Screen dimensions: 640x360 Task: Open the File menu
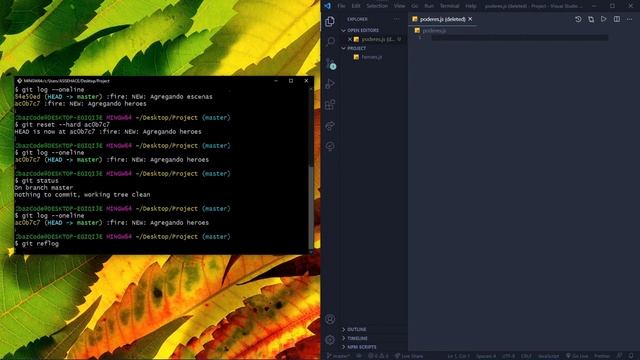[341, 6]
